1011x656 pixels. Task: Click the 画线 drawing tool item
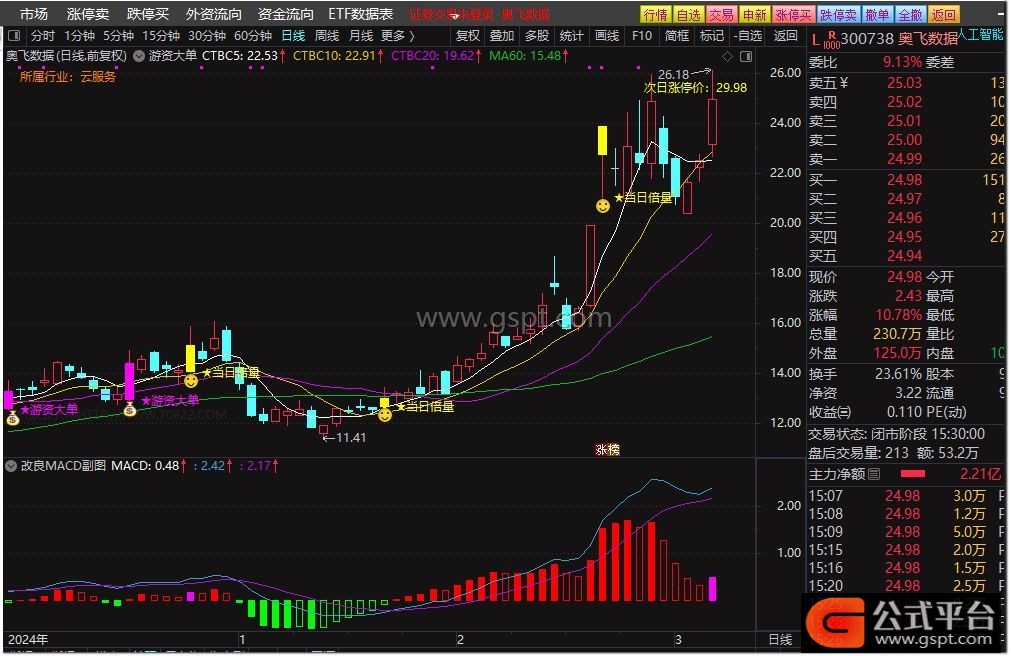(x=607, y=36)
